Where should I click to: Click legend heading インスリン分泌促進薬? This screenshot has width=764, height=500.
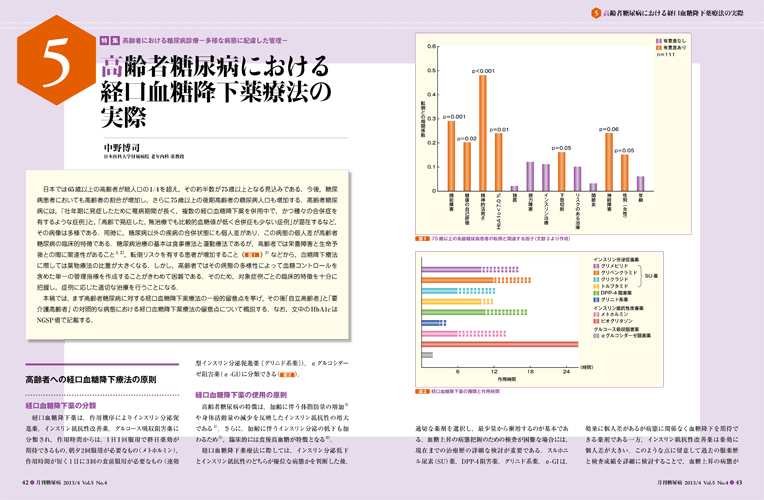616,260
